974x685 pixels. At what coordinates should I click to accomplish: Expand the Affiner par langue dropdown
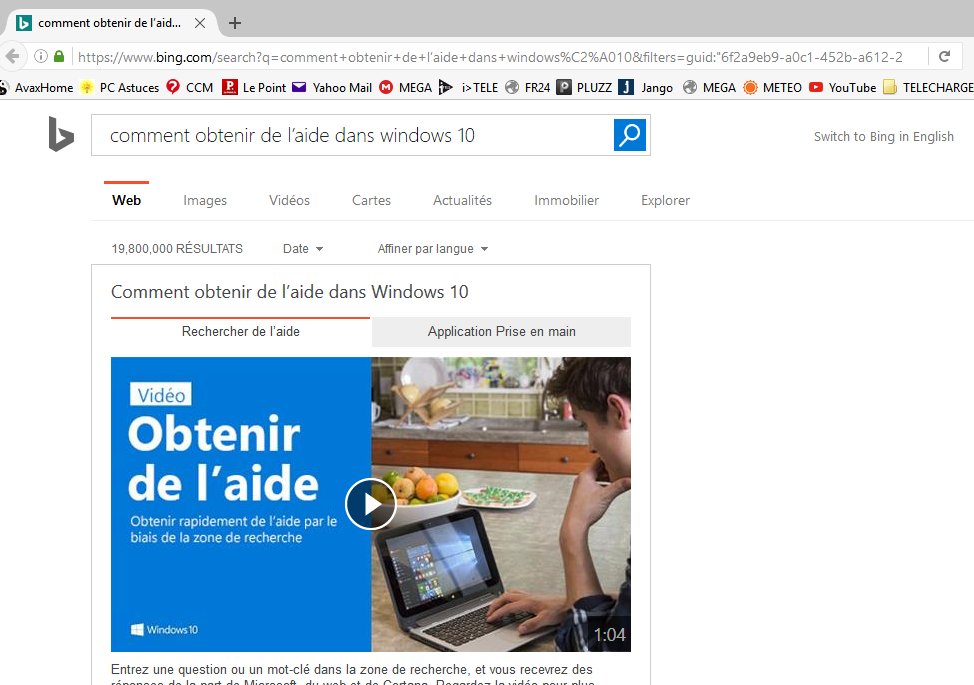[x=433, y=248]
